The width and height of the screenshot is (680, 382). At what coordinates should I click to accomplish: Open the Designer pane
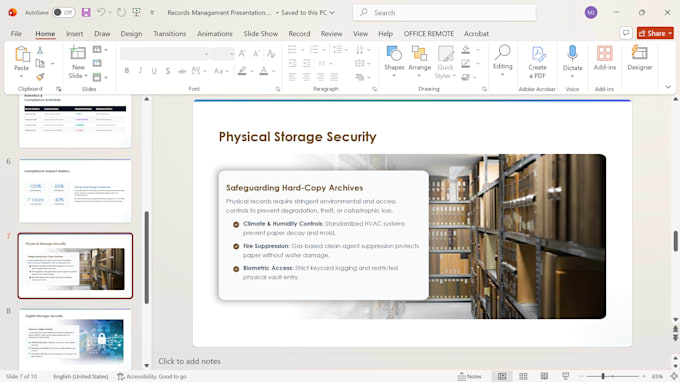640,58
